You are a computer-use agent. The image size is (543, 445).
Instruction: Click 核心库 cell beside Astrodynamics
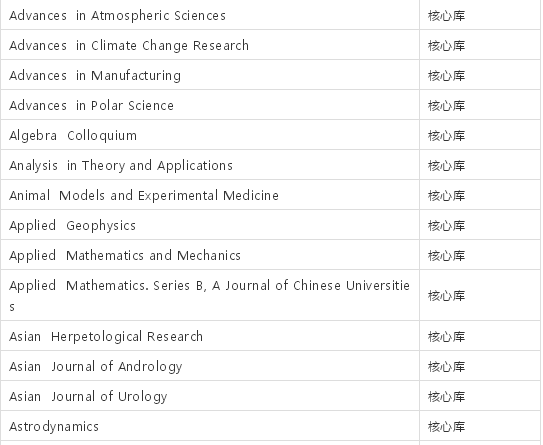point(446,427)
